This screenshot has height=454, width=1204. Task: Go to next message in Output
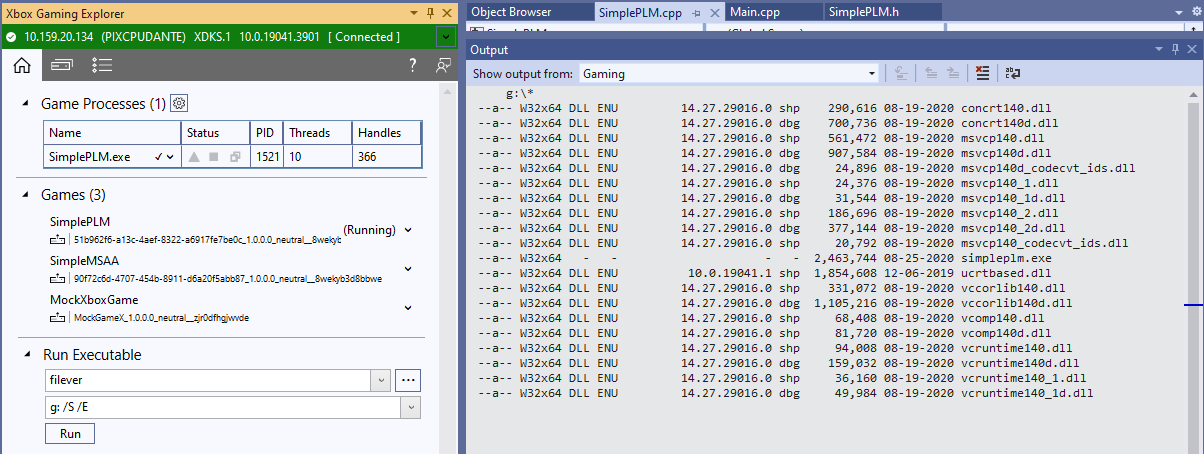953,73
